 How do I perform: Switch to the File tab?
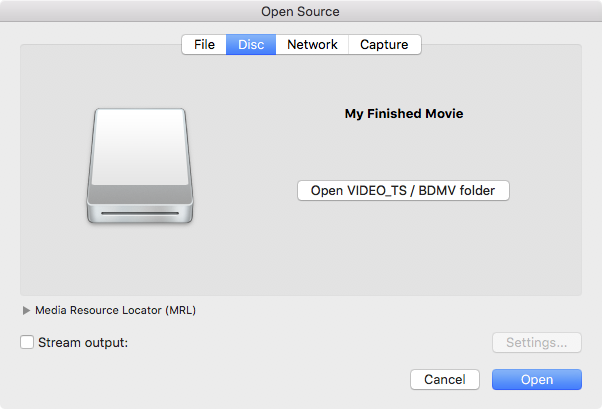204,45
